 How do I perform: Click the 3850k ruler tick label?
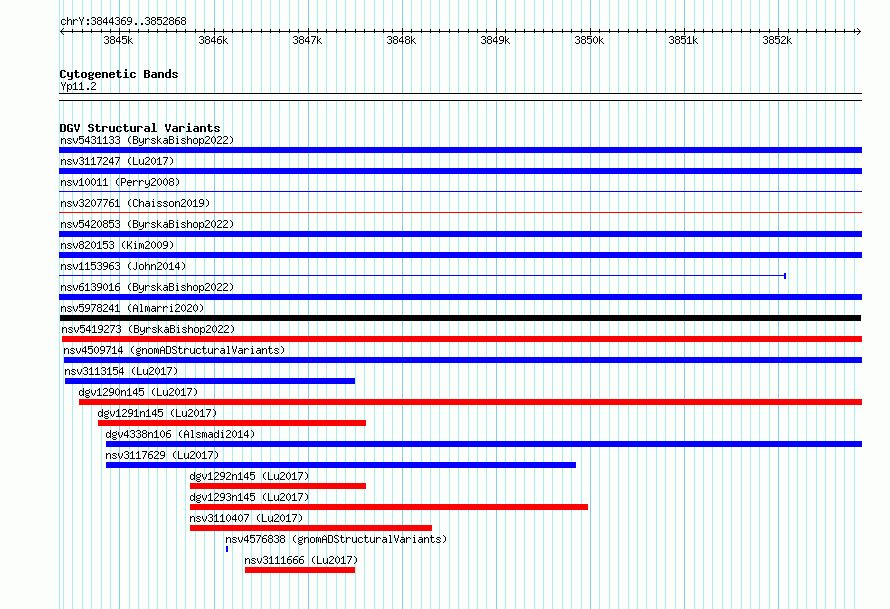click(589, 40)
